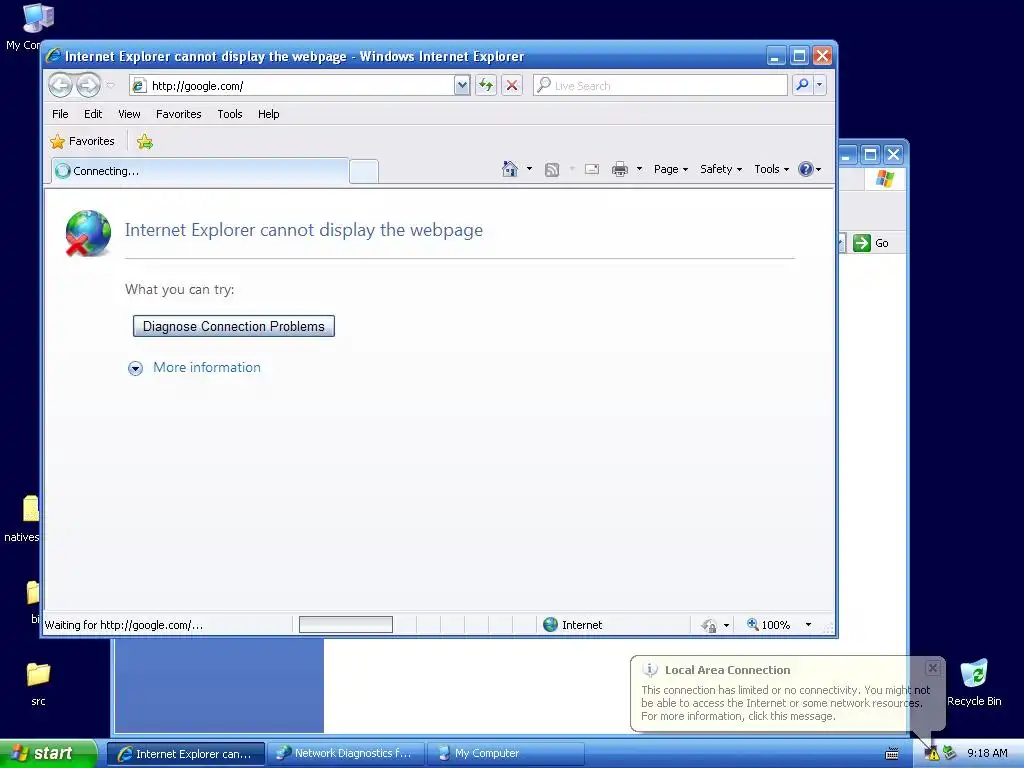1024x768 pixels.
Task: Click the Live Search input box
Action: (660, 86)
